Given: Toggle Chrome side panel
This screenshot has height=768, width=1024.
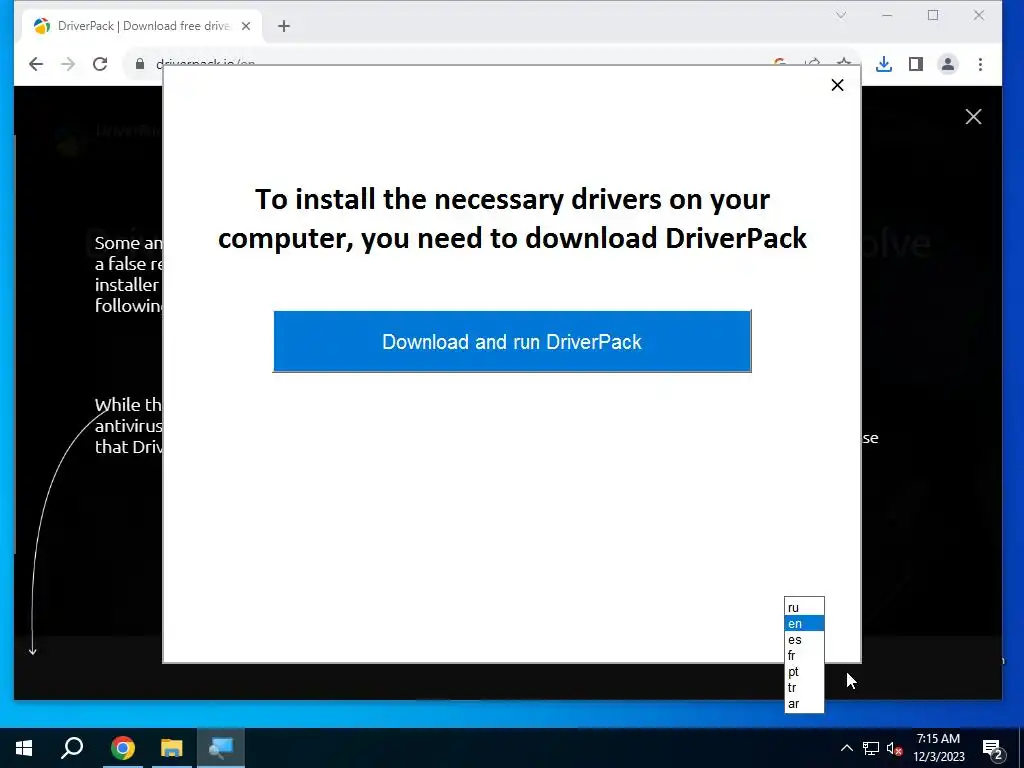Looking at the screenshot, I should click(x=916, y=64).
